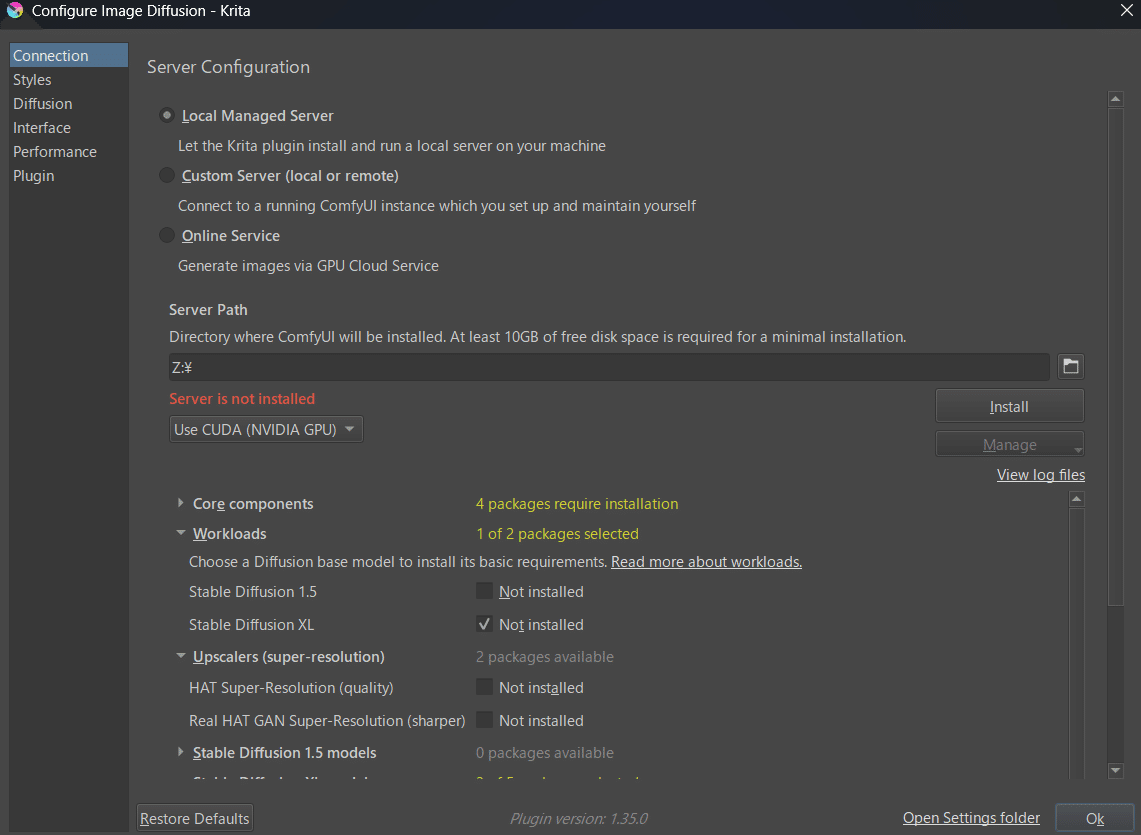Click the Install button
This screenshot has width=1141, height=835.
(x=1009, y=407)
